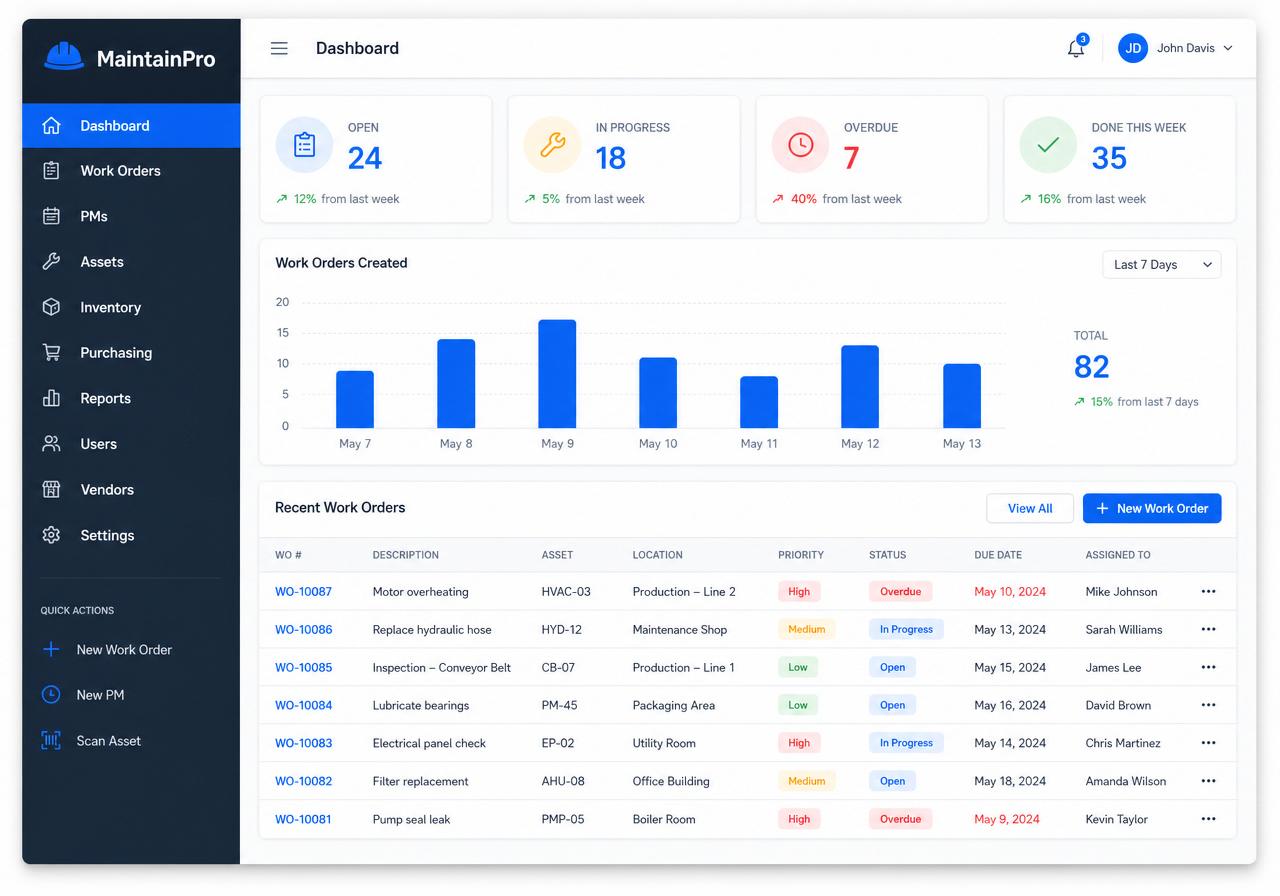Click the Done This Week checkmark icon

[1048, 145]
